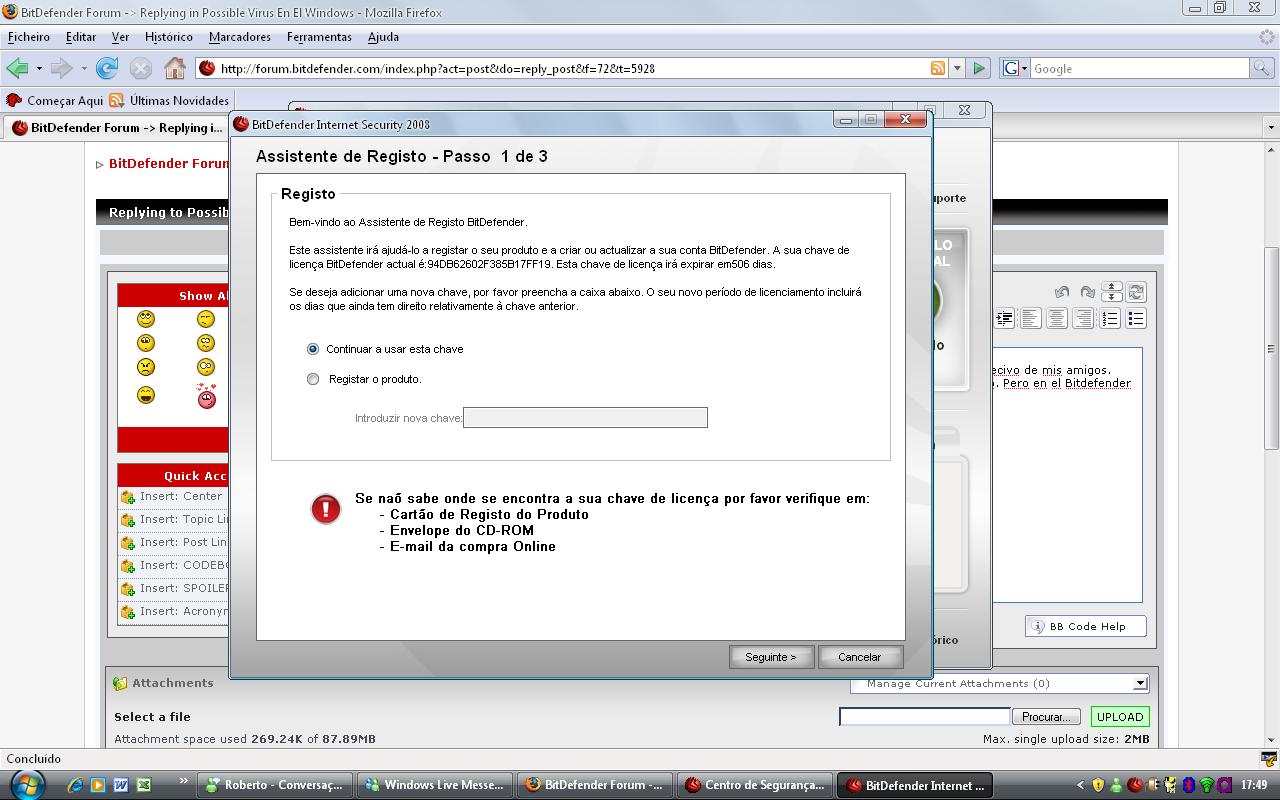Click the Stop loading icon
This screenshot has height=800, width=1280.
(x=141, y=68)
